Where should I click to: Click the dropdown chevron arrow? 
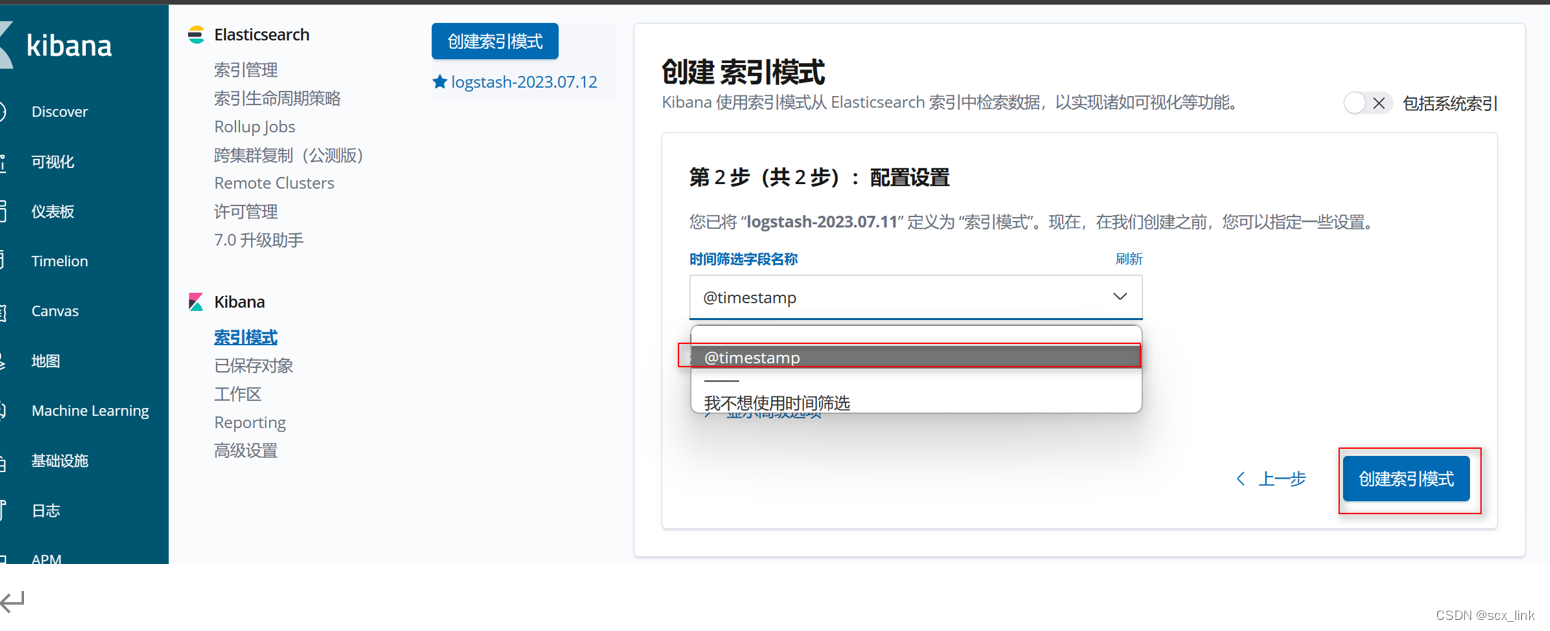[1120, 297]
